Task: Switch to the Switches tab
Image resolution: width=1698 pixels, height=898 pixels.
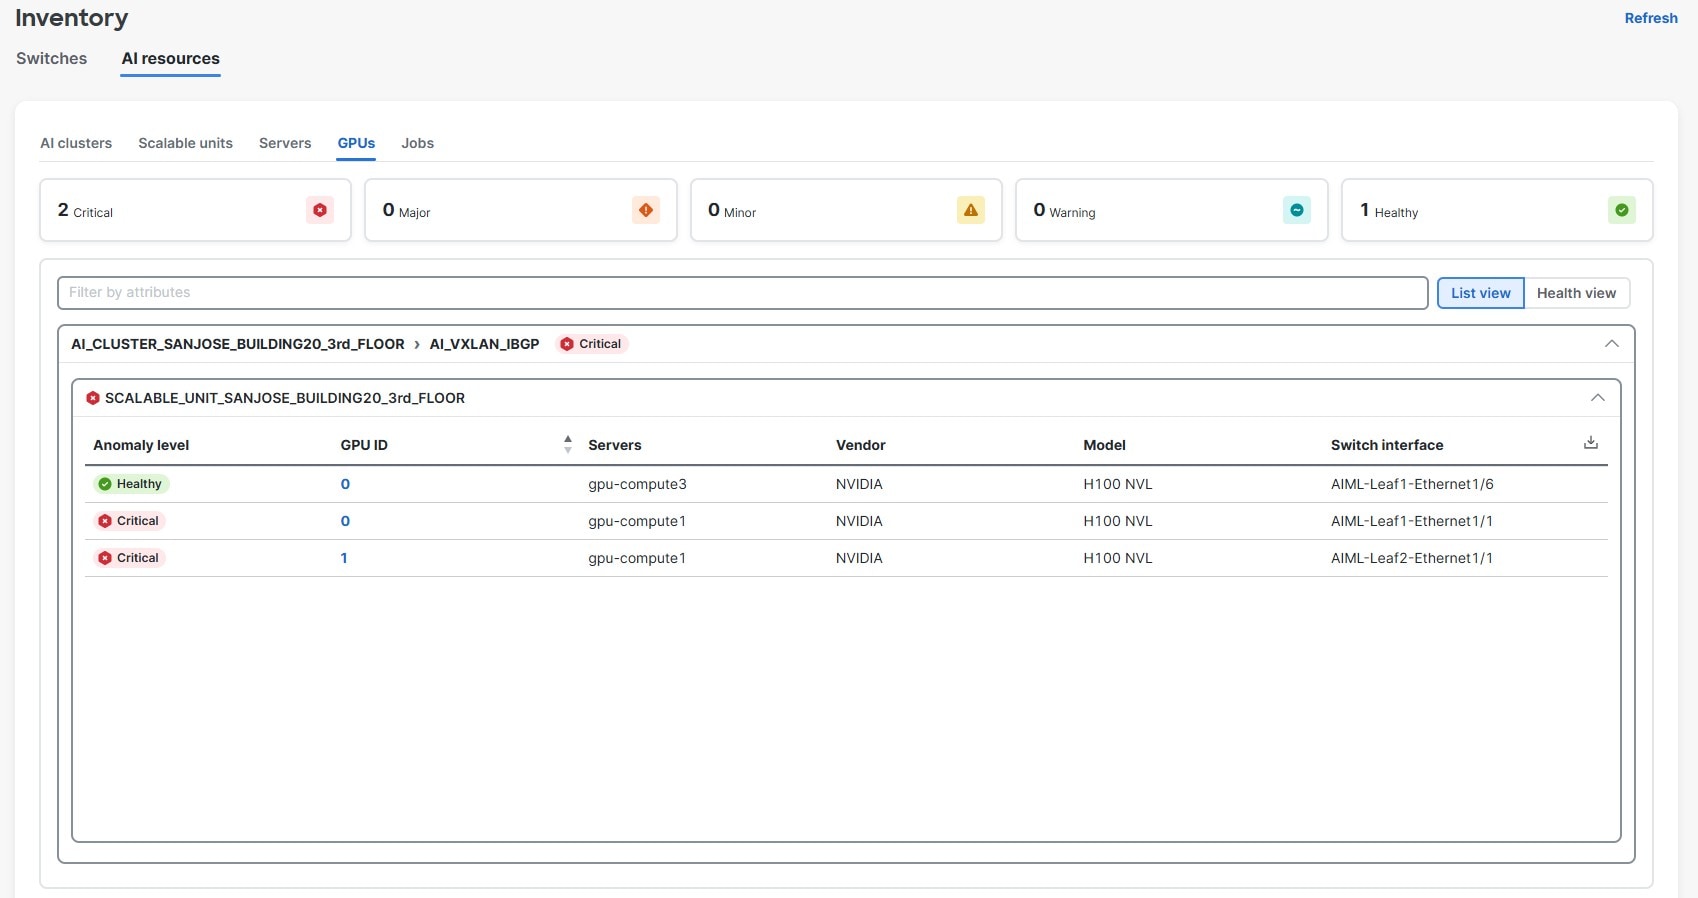Action: [52, 58]
